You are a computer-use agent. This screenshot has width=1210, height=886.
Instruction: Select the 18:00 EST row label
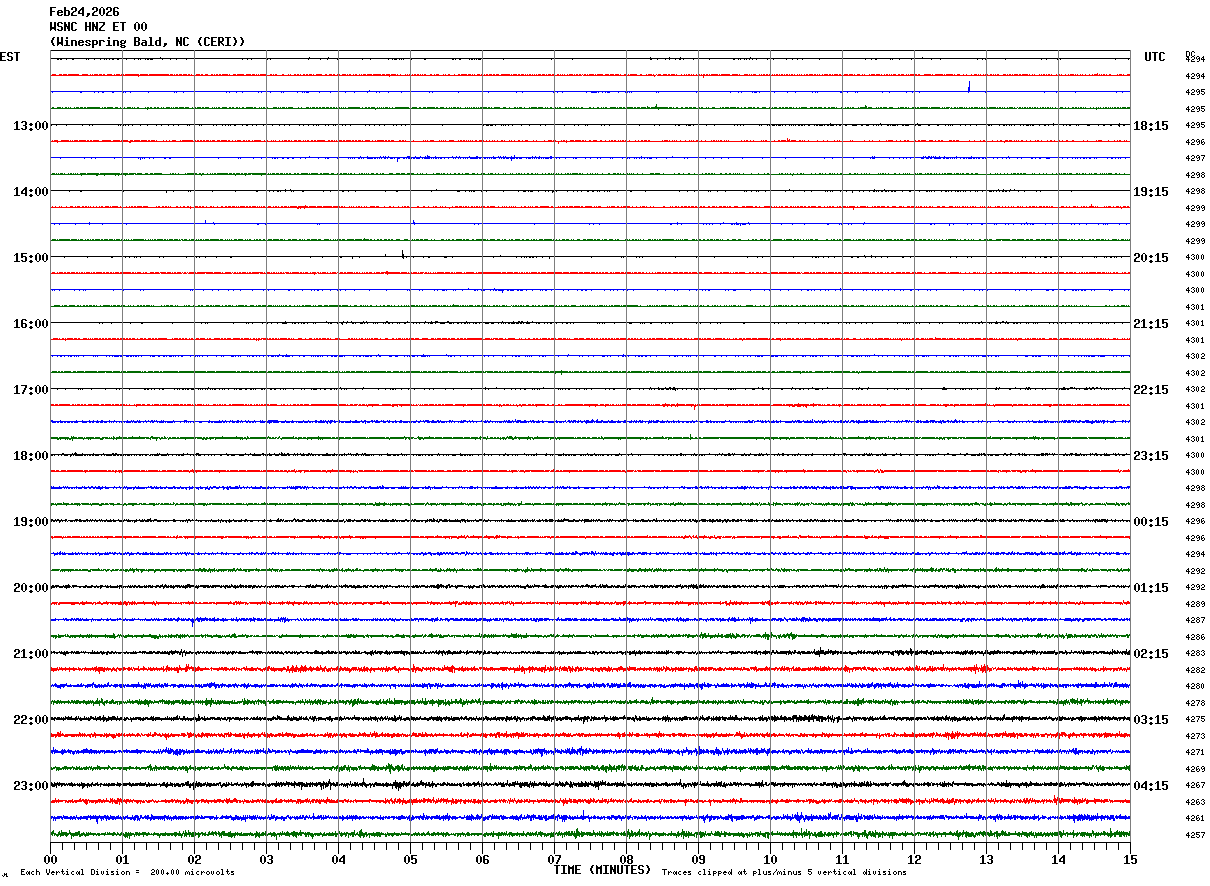coord(30,456)
